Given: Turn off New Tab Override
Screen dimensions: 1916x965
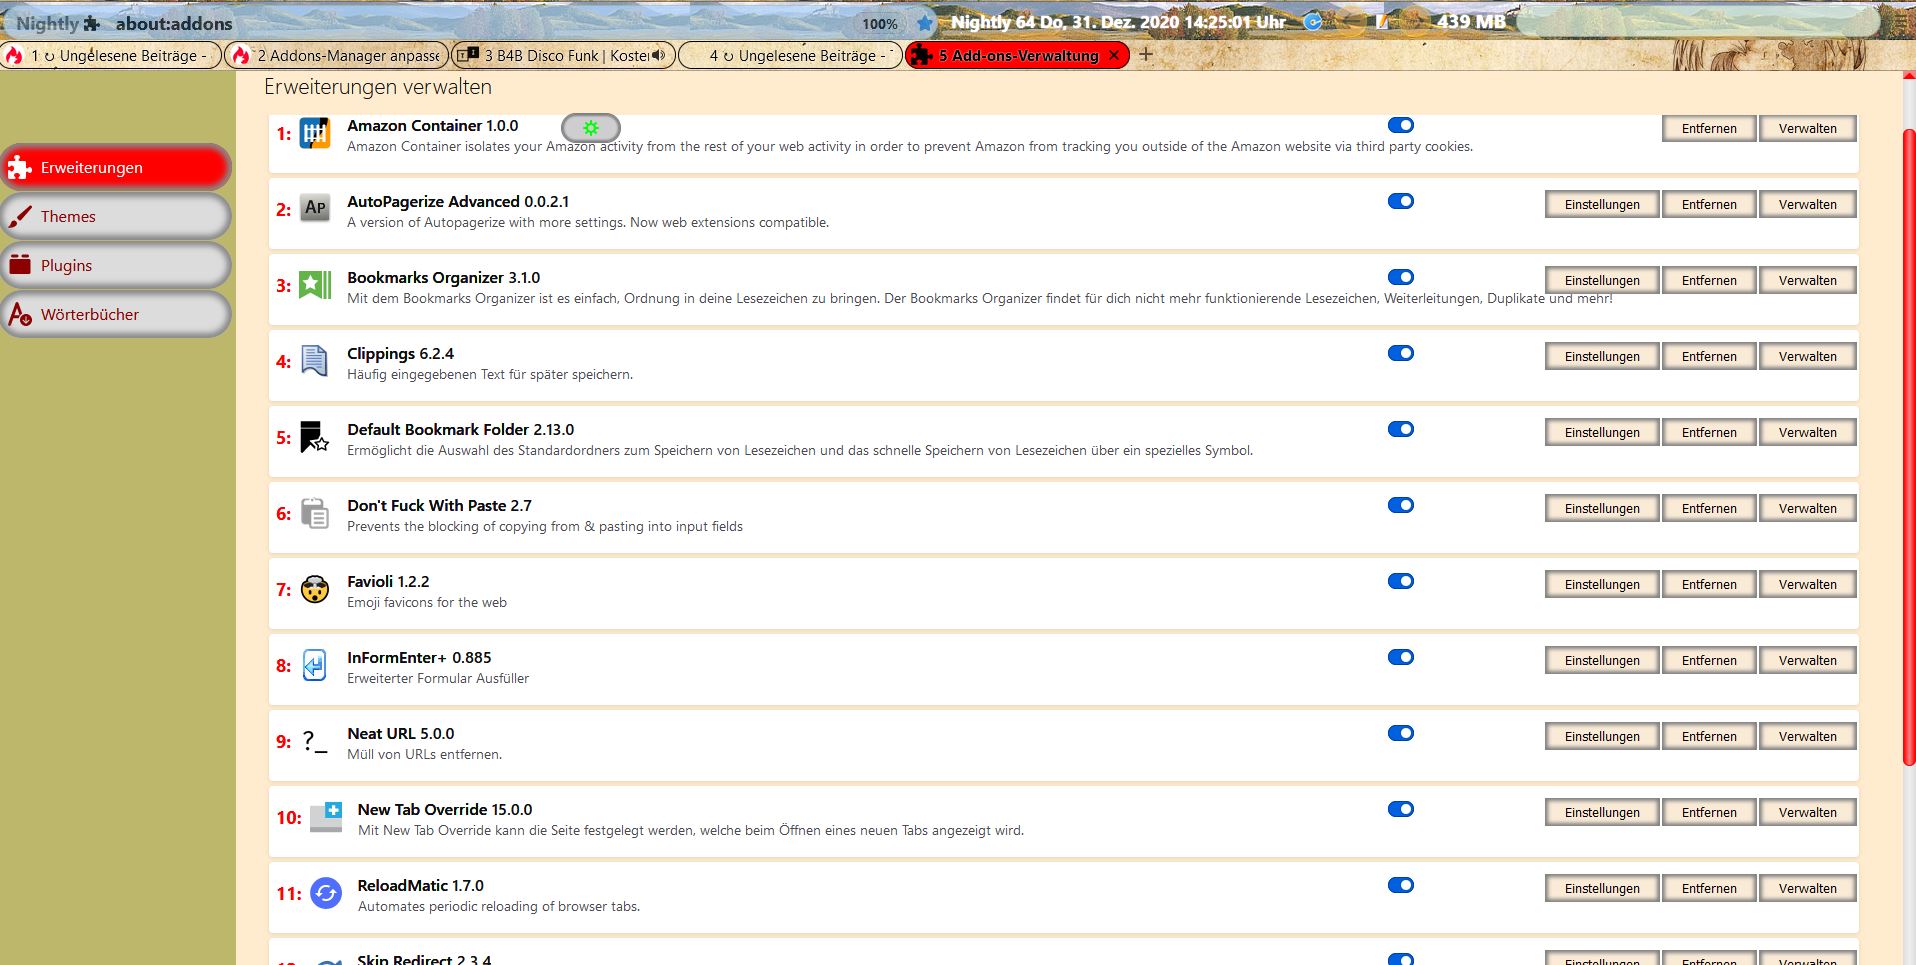Looking at the screenshot, I should point(1401,809).
